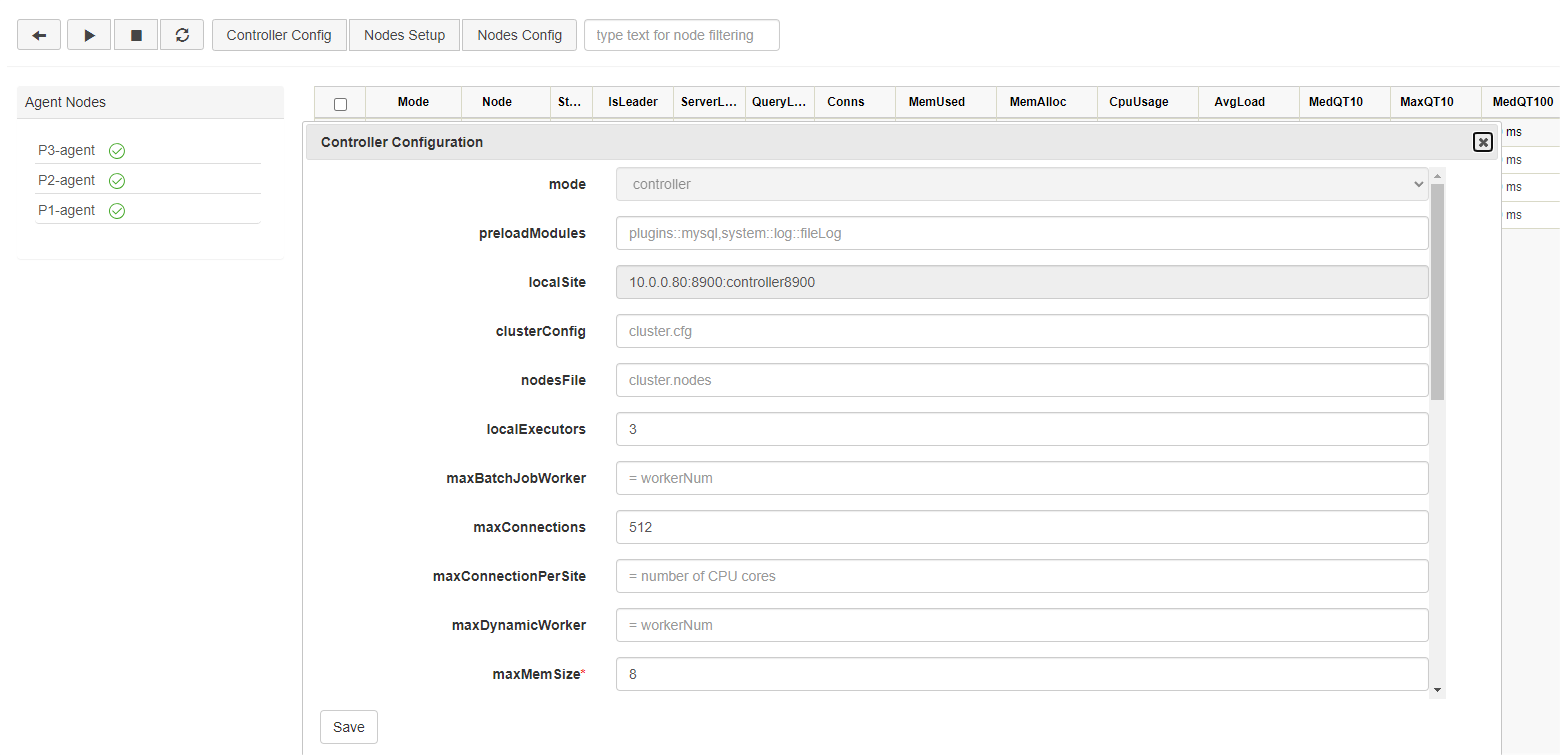The width and height of the screenshot is (1560, 755).
Task: Click the green status icon for P1-agent
Action: (117, 211)
